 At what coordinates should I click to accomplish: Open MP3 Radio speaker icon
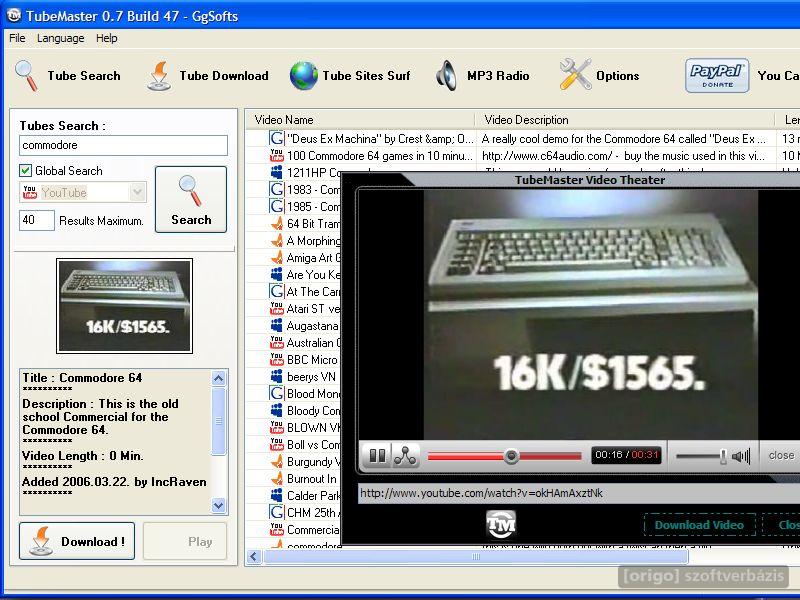[446, 76]
